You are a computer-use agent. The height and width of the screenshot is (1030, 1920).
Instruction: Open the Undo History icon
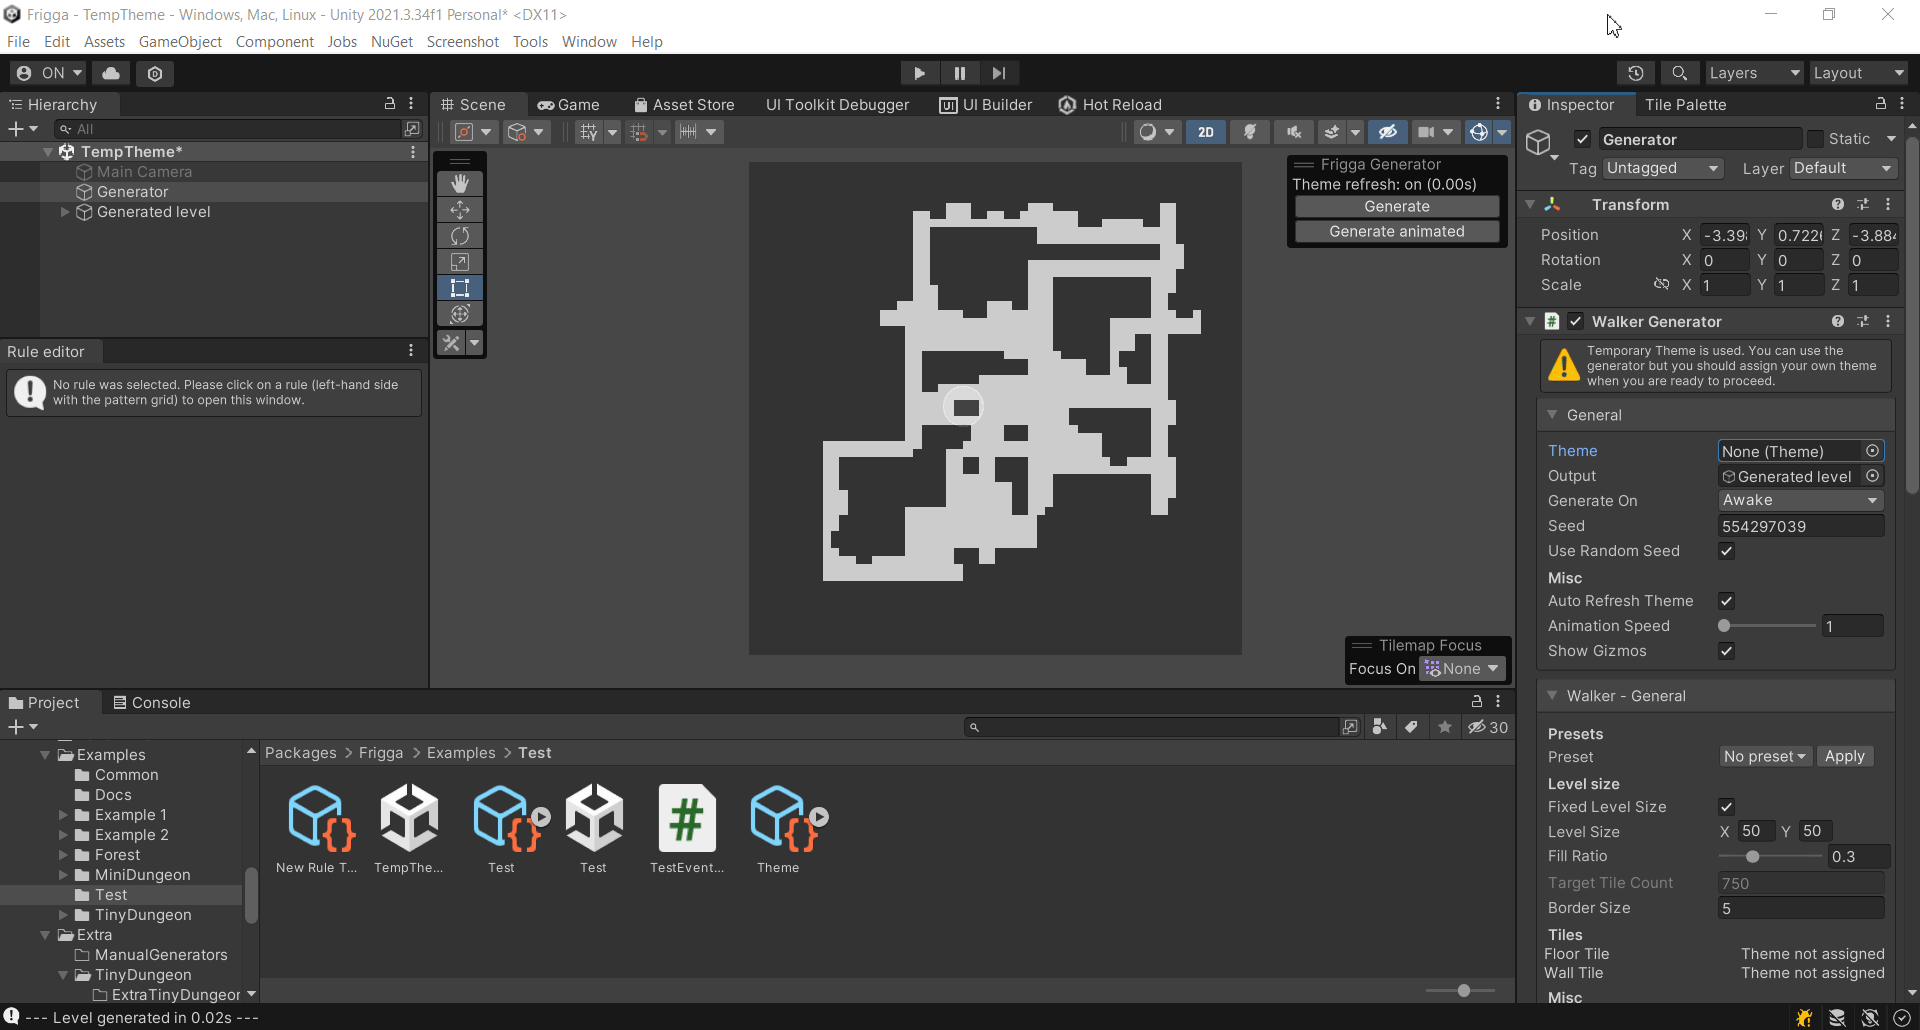pyautogui.click(x=1636, y=73)
